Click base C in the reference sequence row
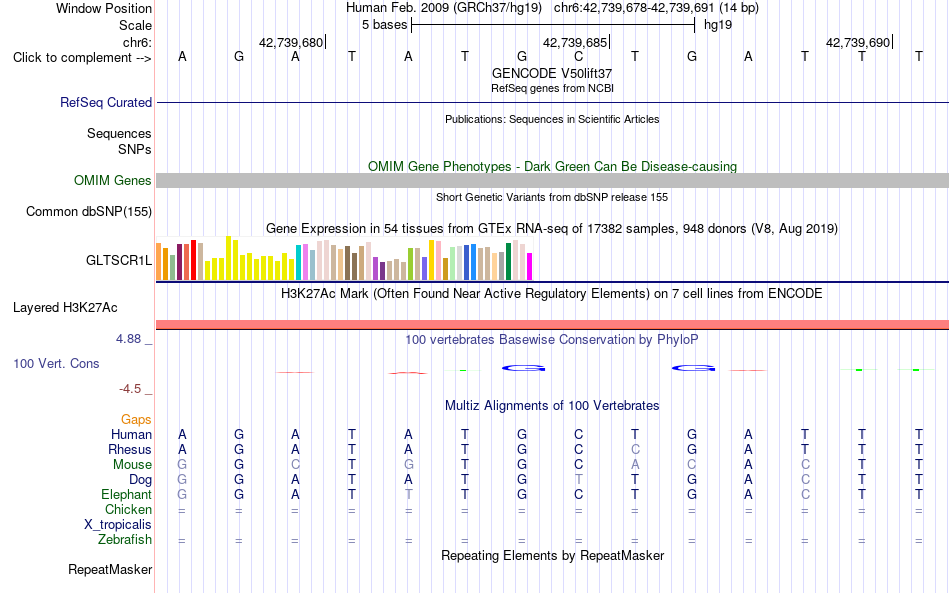This screenshot has width=950, height=593. point(579,57)
